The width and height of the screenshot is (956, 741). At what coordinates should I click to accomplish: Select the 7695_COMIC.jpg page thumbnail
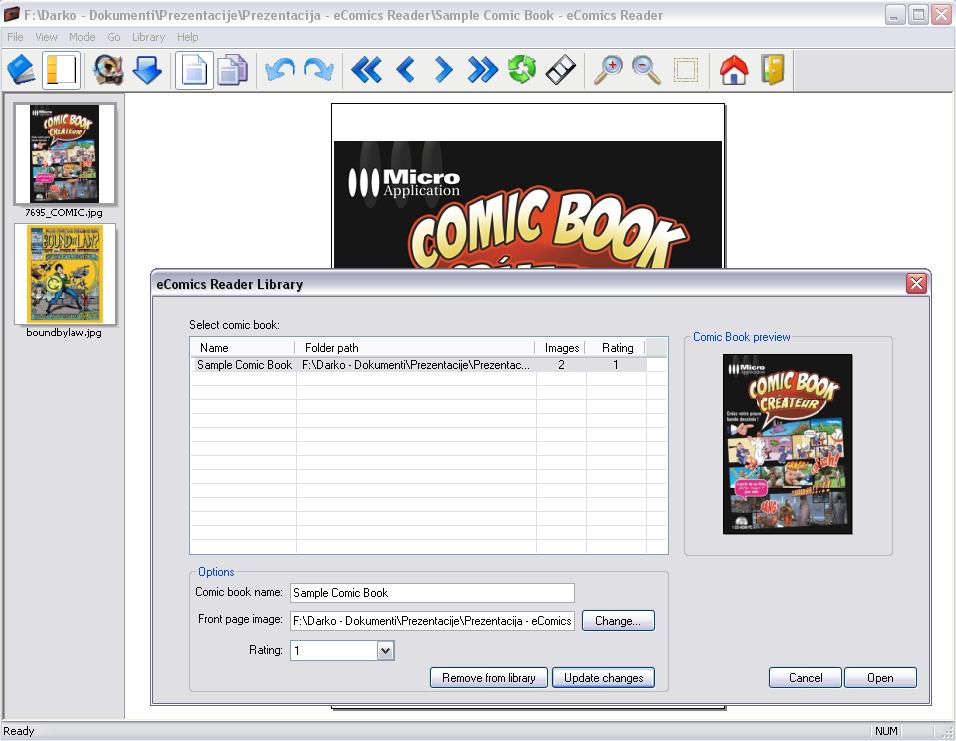coord(64,154)
